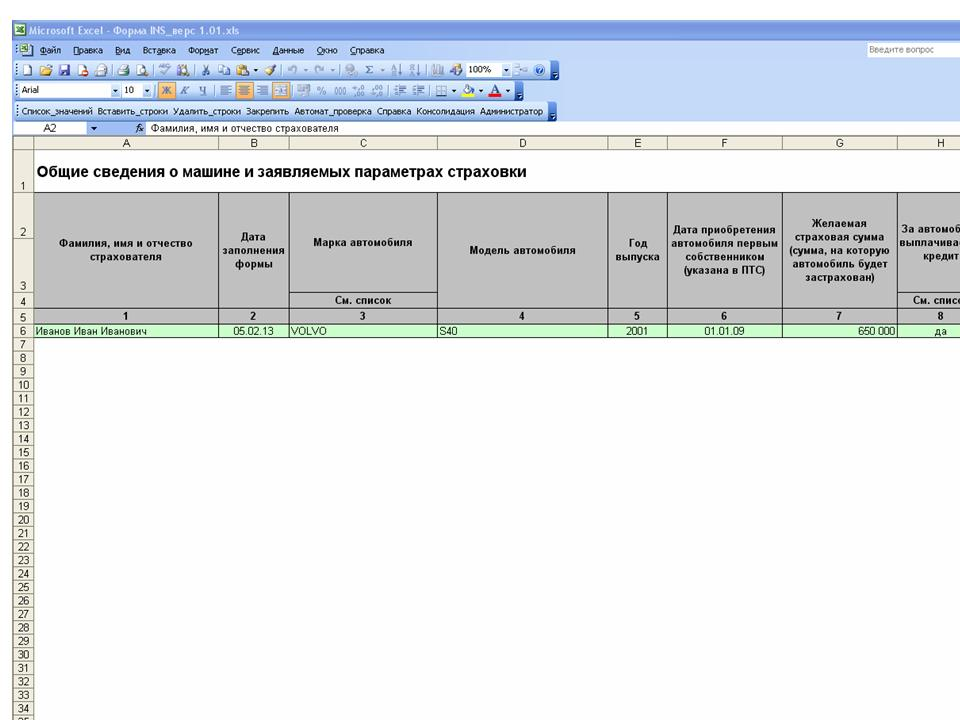Toggle Bold (Ж) formatting
Image resolution: width=960 pixels, height=720 pixels.
pos(166,91)
